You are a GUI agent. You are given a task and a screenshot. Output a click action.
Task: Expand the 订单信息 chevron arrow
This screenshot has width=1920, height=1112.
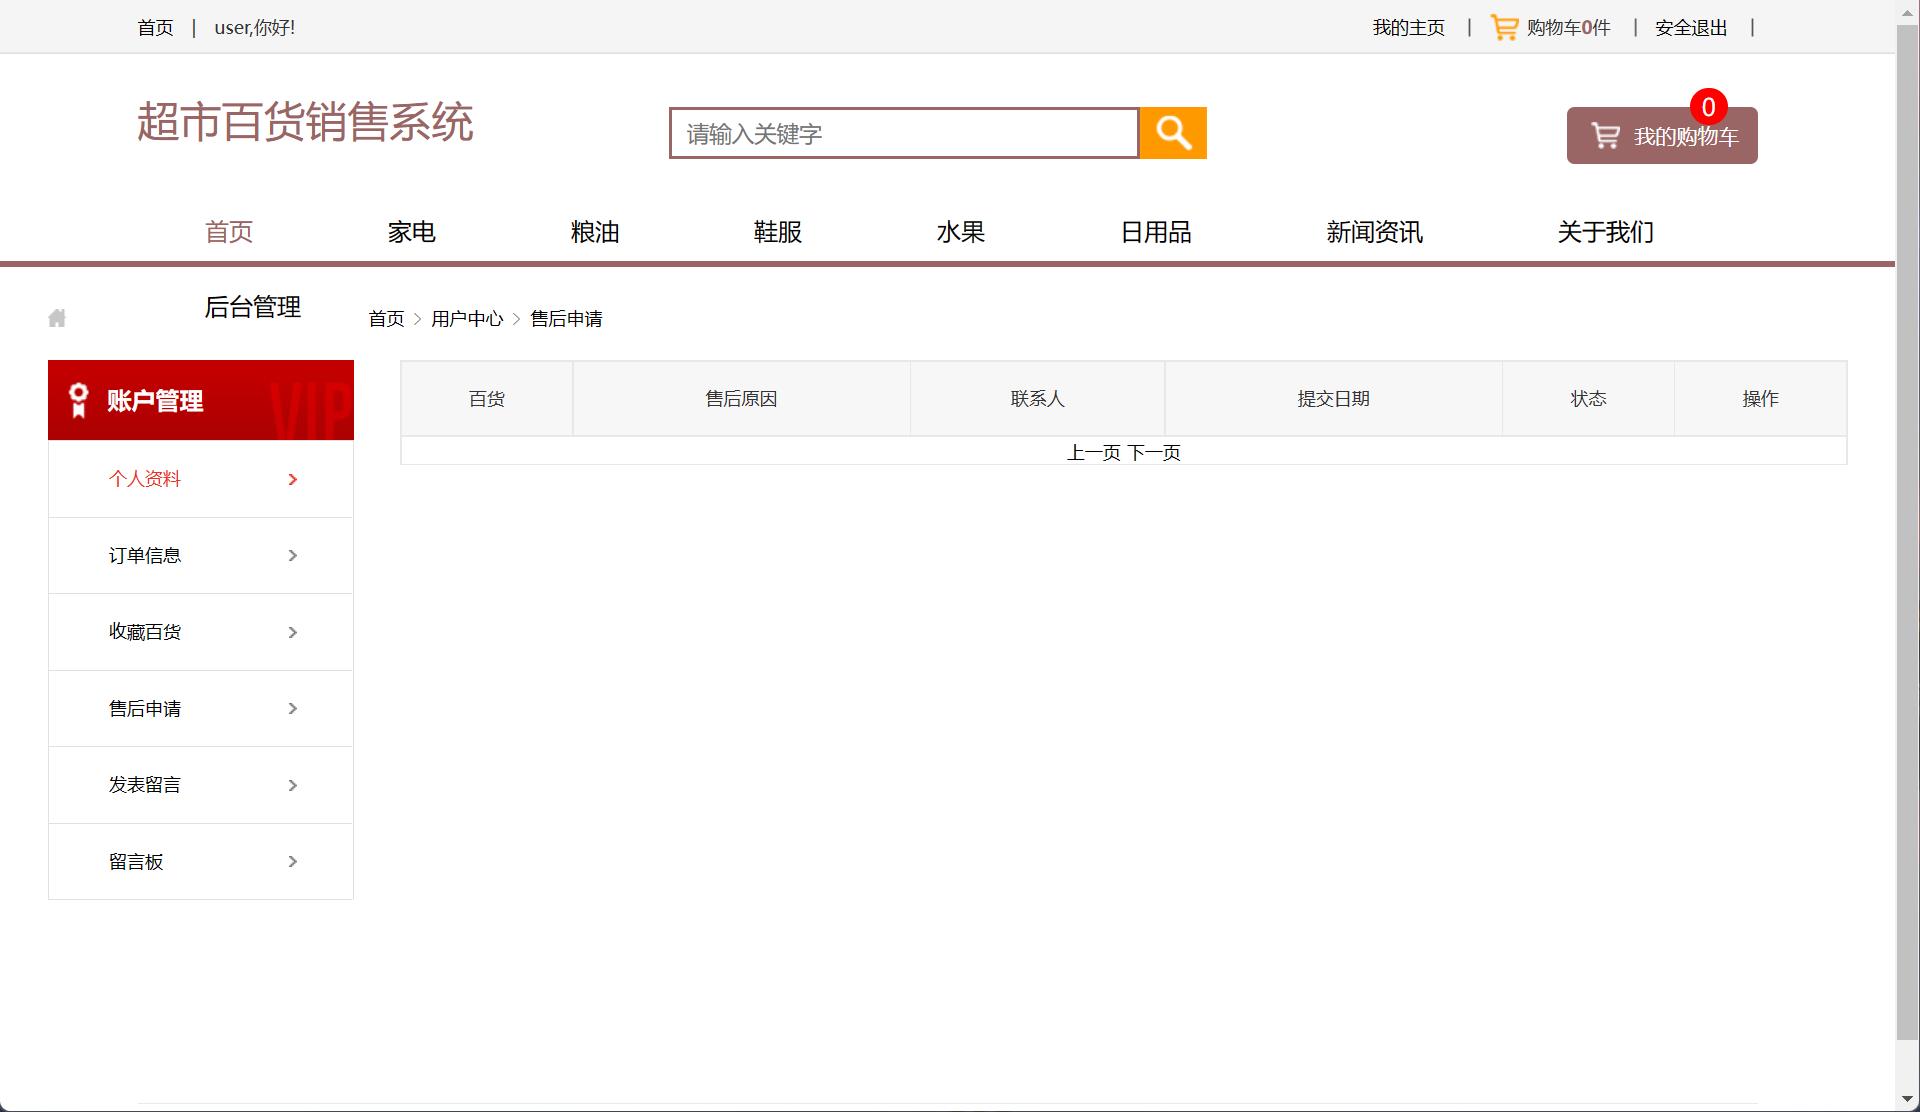pos(292,556)
